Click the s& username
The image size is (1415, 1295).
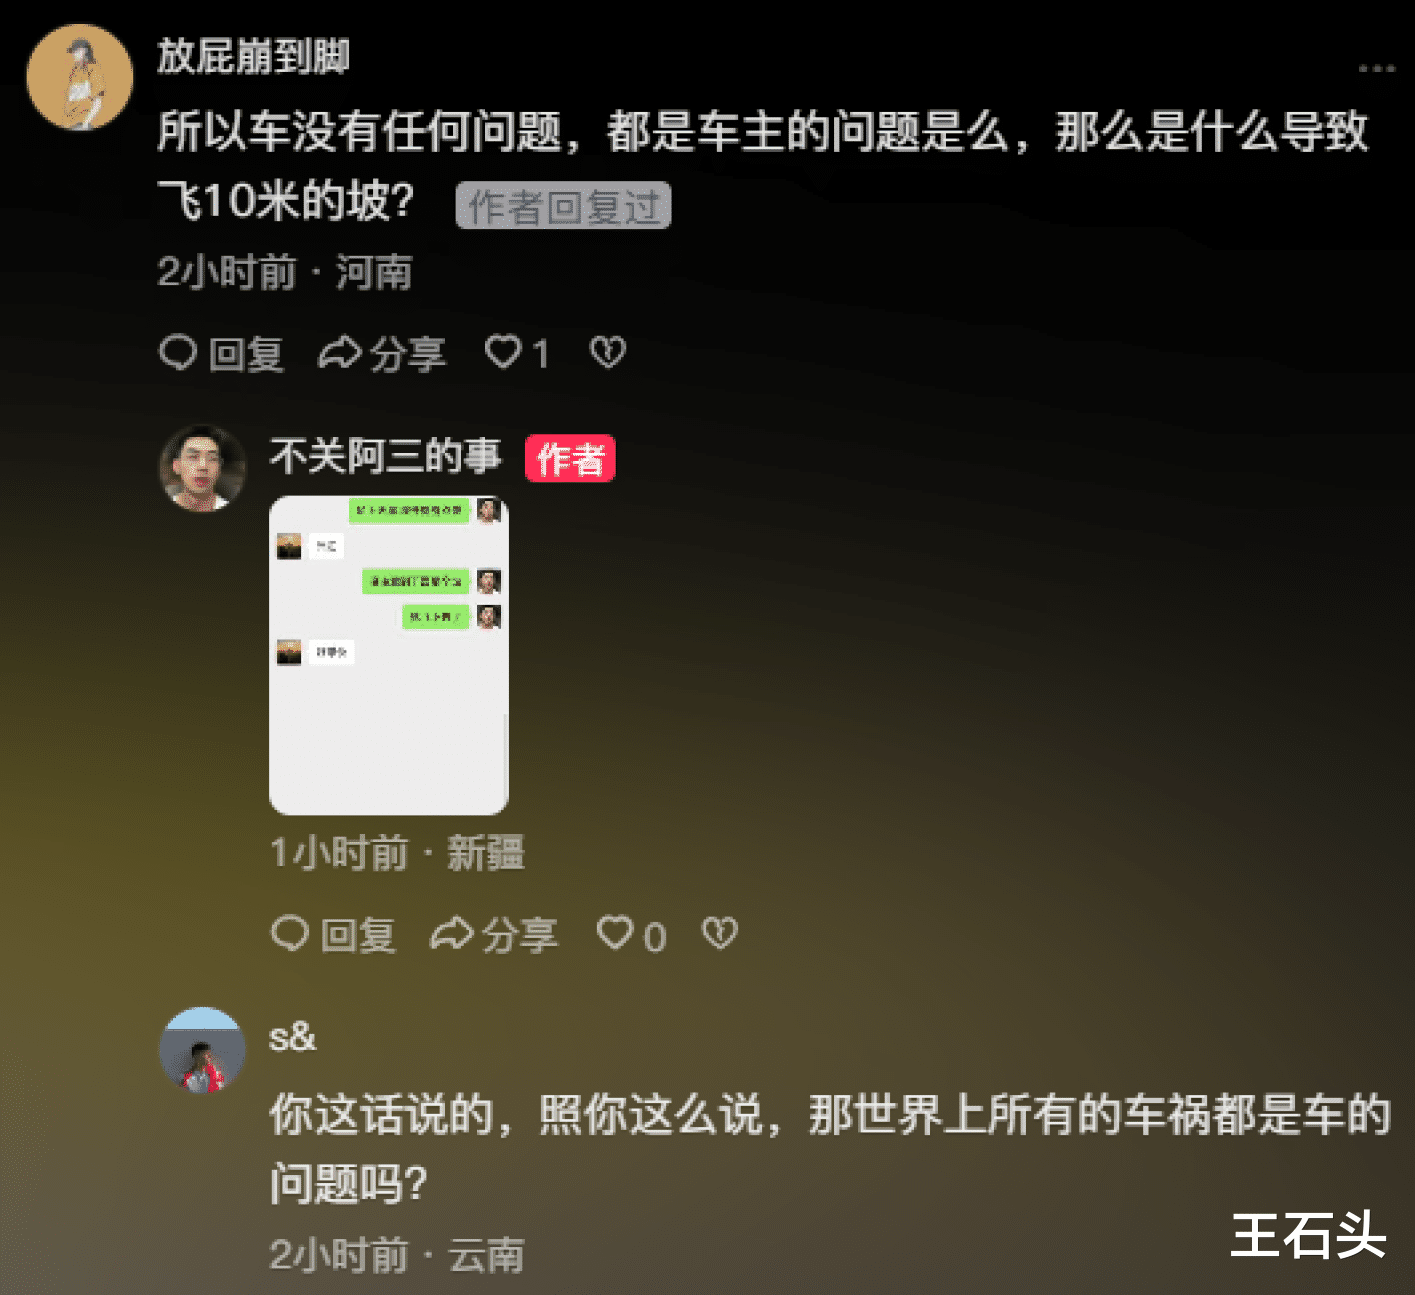click(x=293, y=1037)
